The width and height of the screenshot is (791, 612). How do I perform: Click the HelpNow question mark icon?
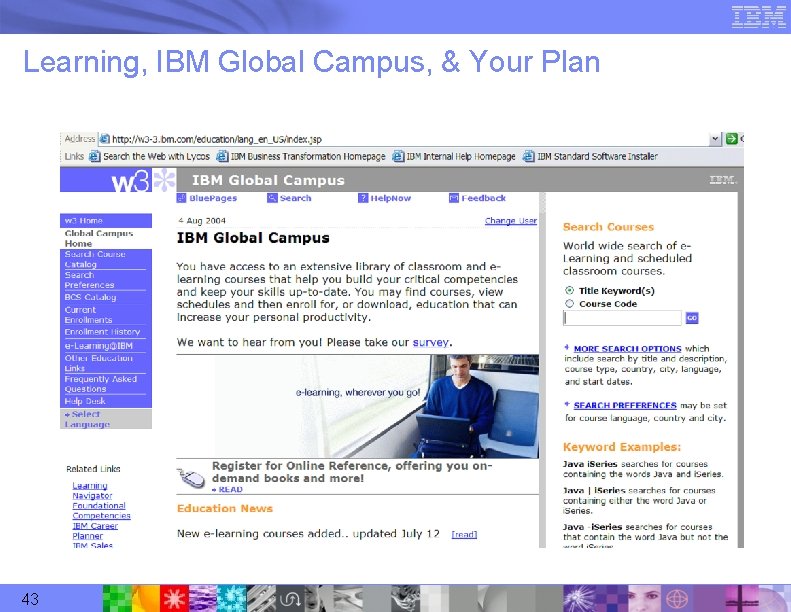pos(363,198)
